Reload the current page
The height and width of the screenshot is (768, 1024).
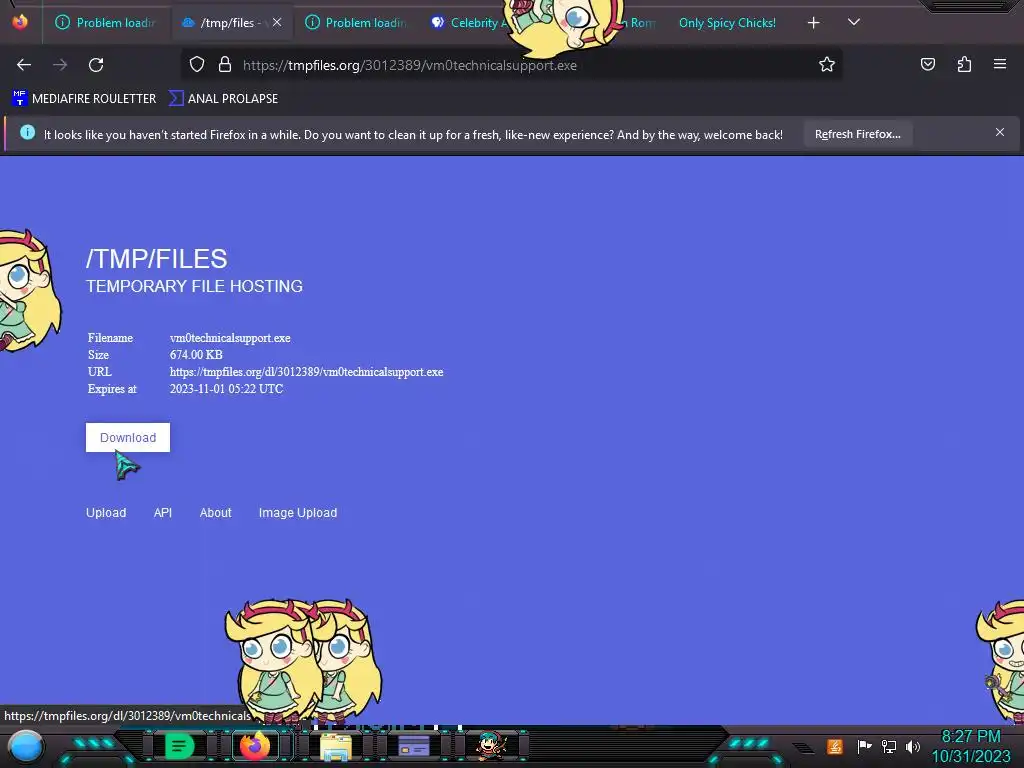click(x=96, y=65)
